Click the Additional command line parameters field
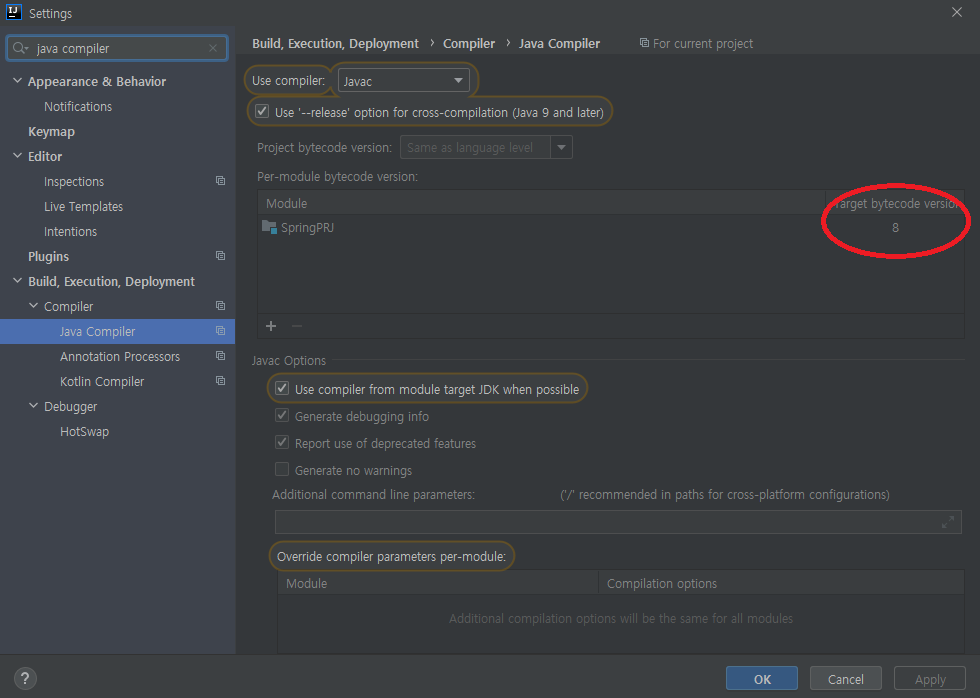This screenshot has height=698, width=980. 618,522
